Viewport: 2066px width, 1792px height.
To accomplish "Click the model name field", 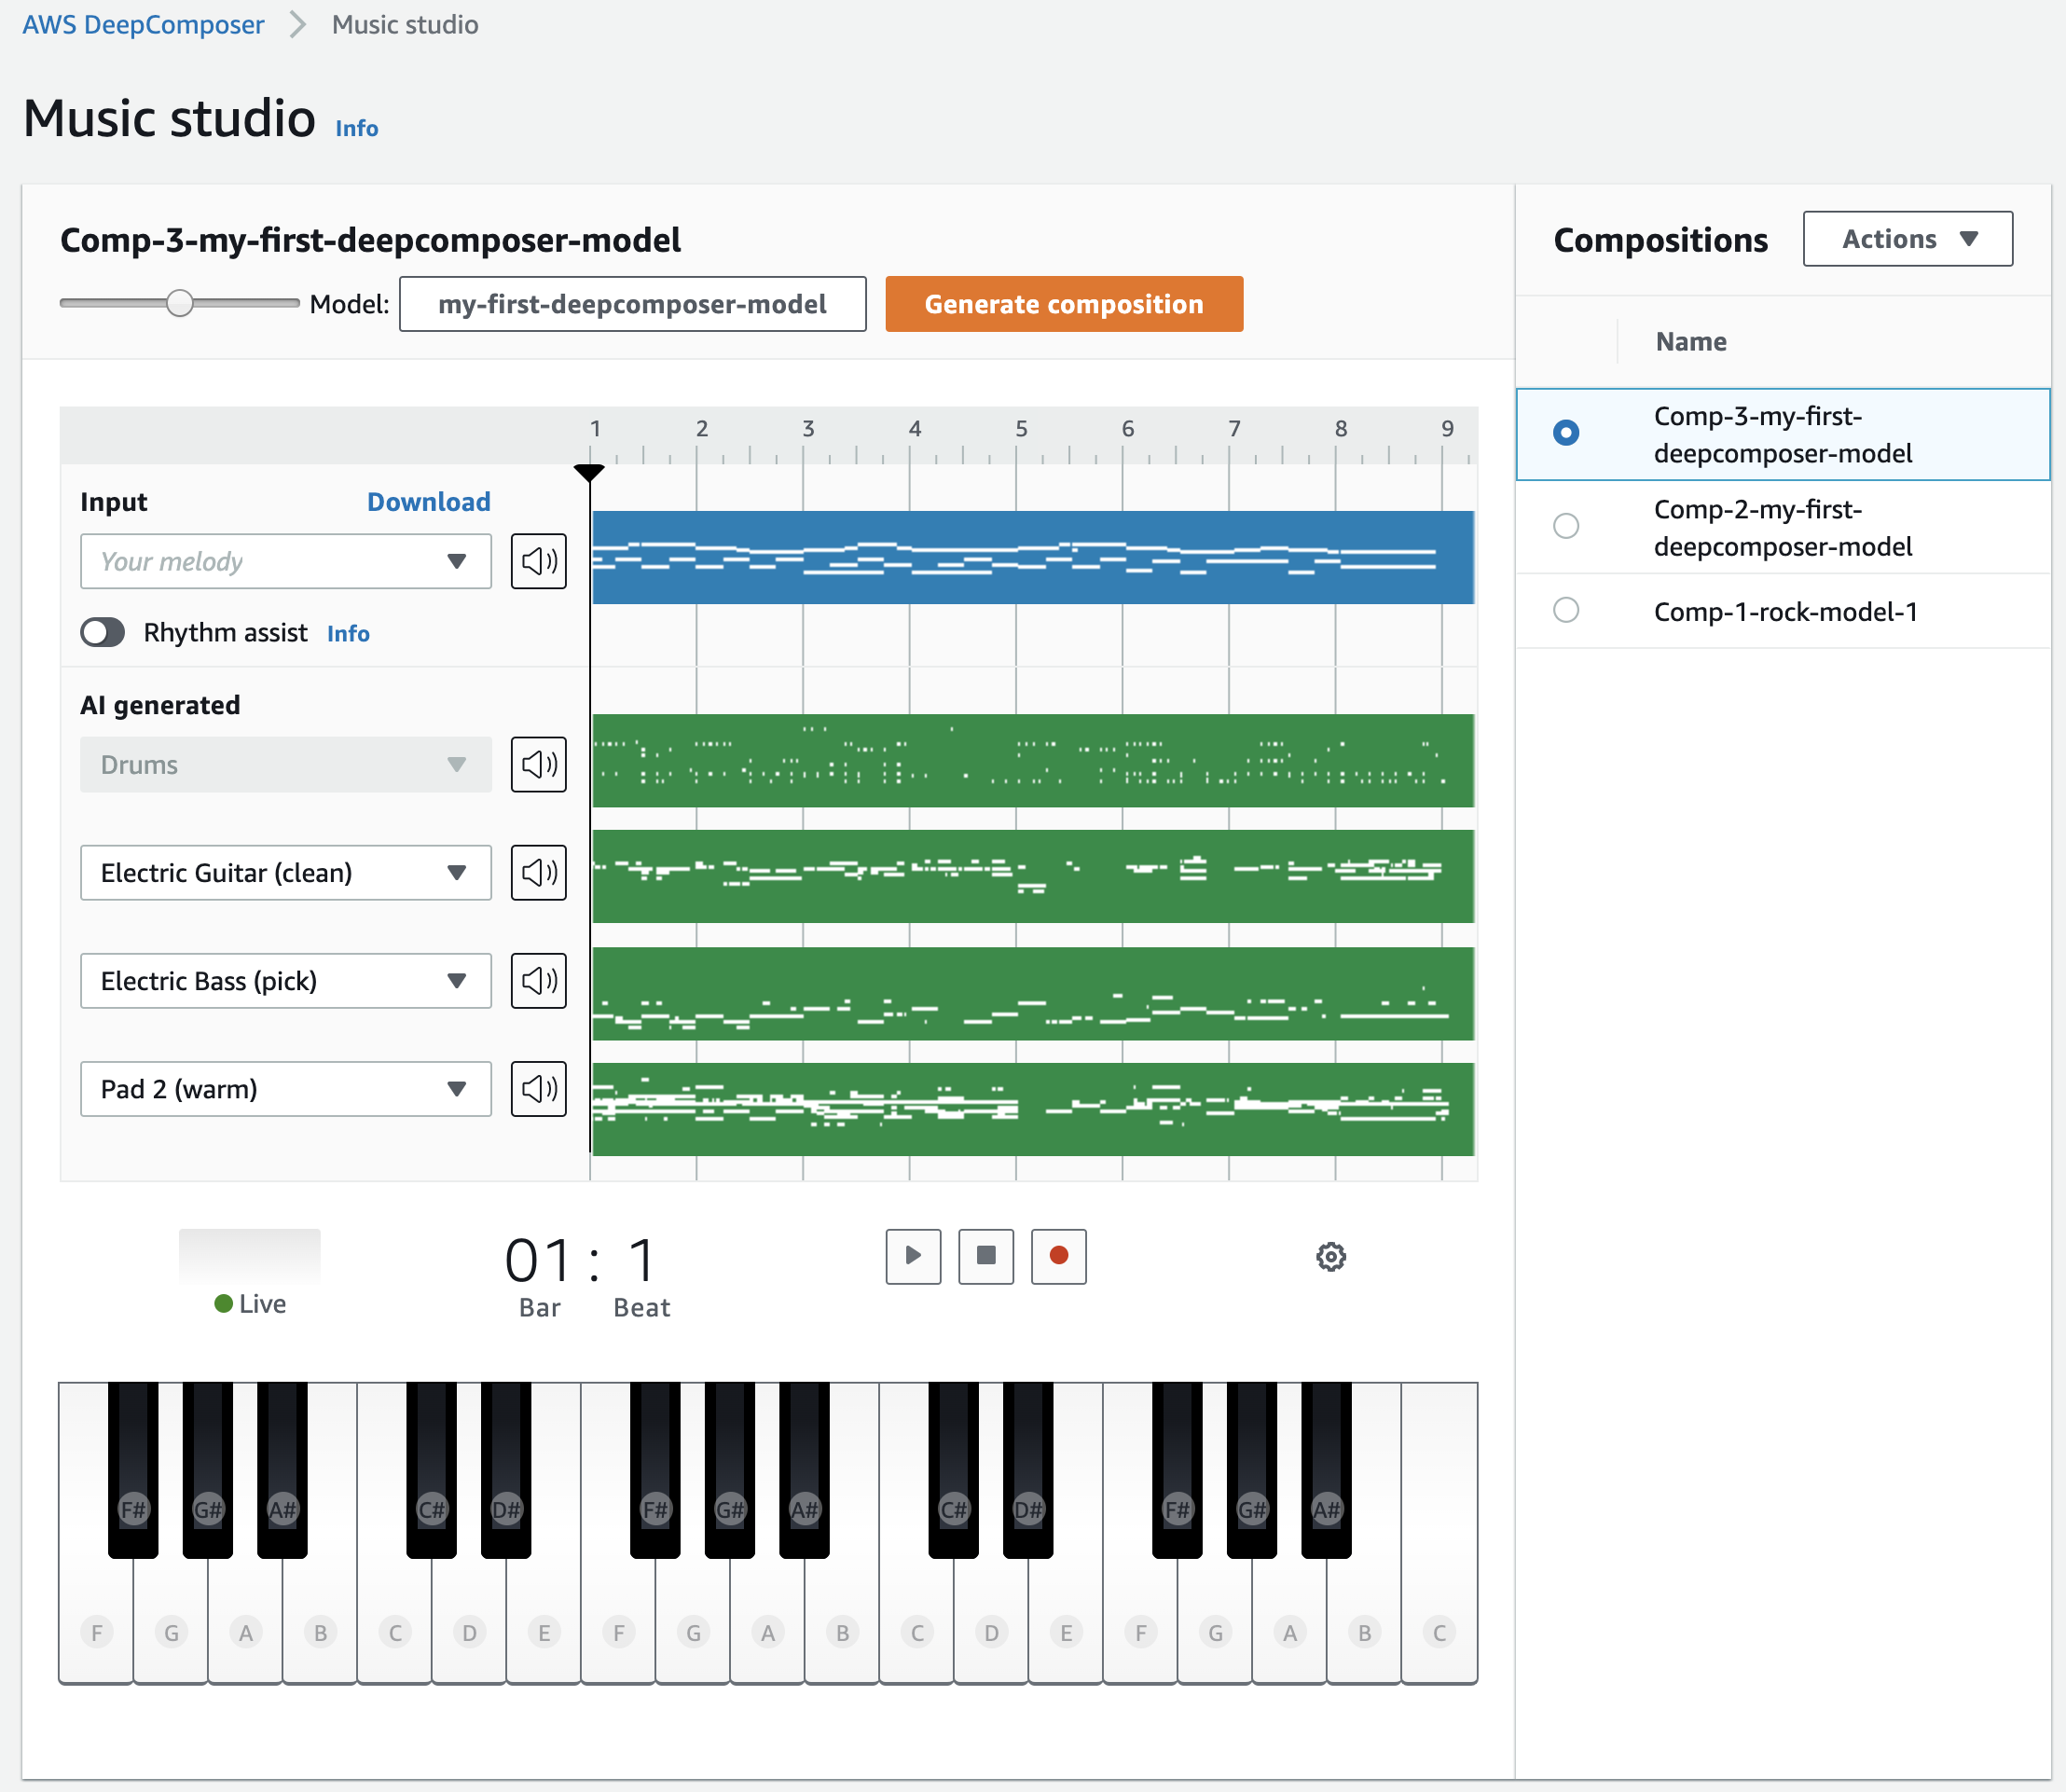I will [x=632, y=304].
